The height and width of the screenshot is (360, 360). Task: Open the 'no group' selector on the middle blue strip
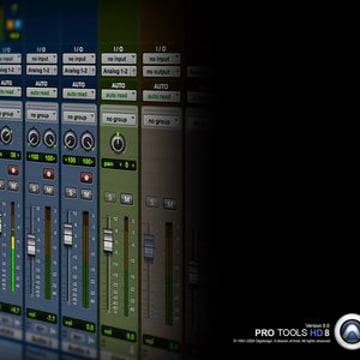tap(42, 115)
